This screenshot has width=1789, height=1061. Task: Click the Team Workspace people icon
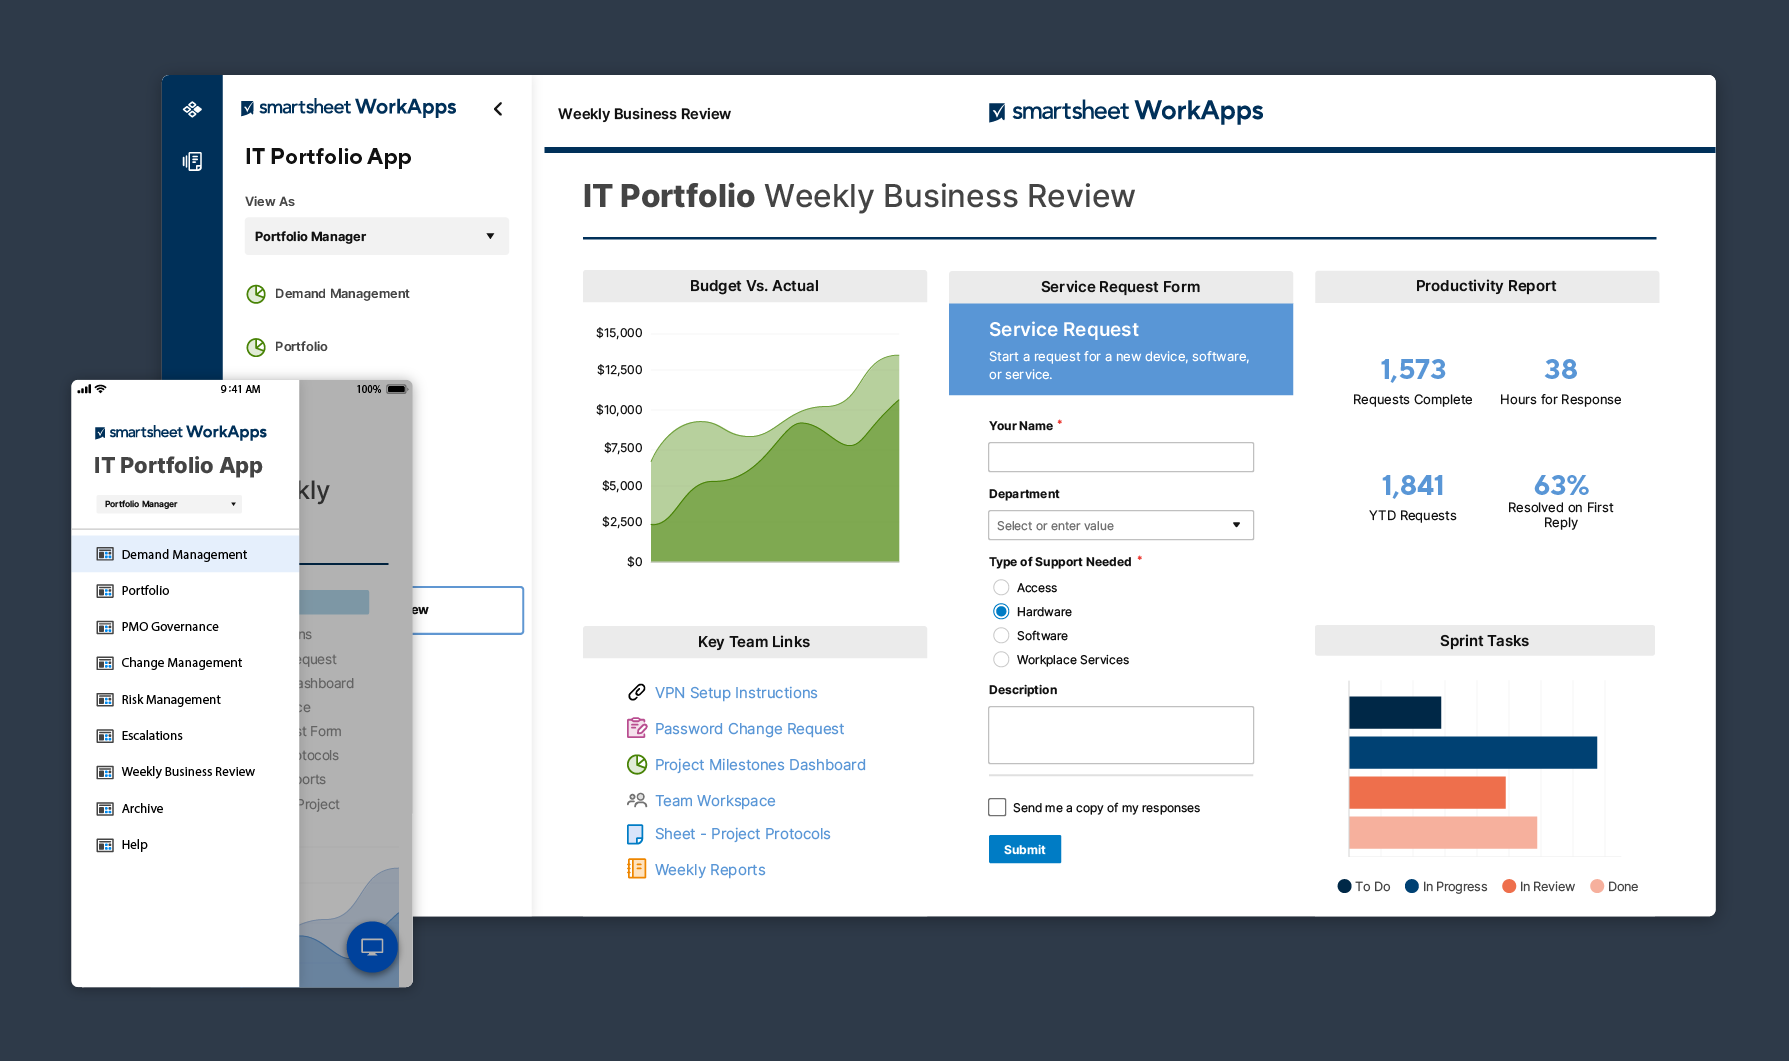pyautogui.click(x=636, y=800)
